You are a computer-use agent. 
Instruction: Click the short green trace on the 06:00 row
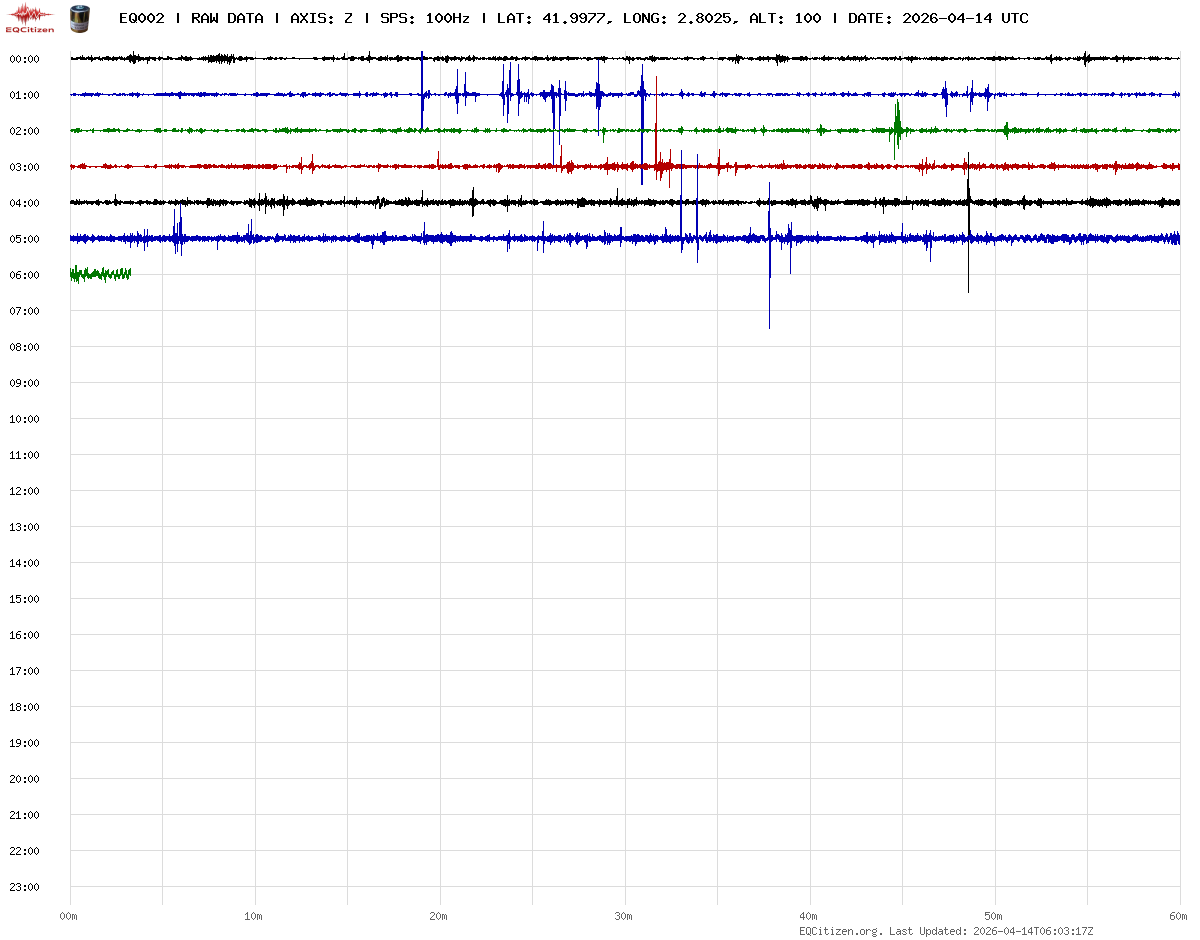pyautogui.click(x=100, y=274)
